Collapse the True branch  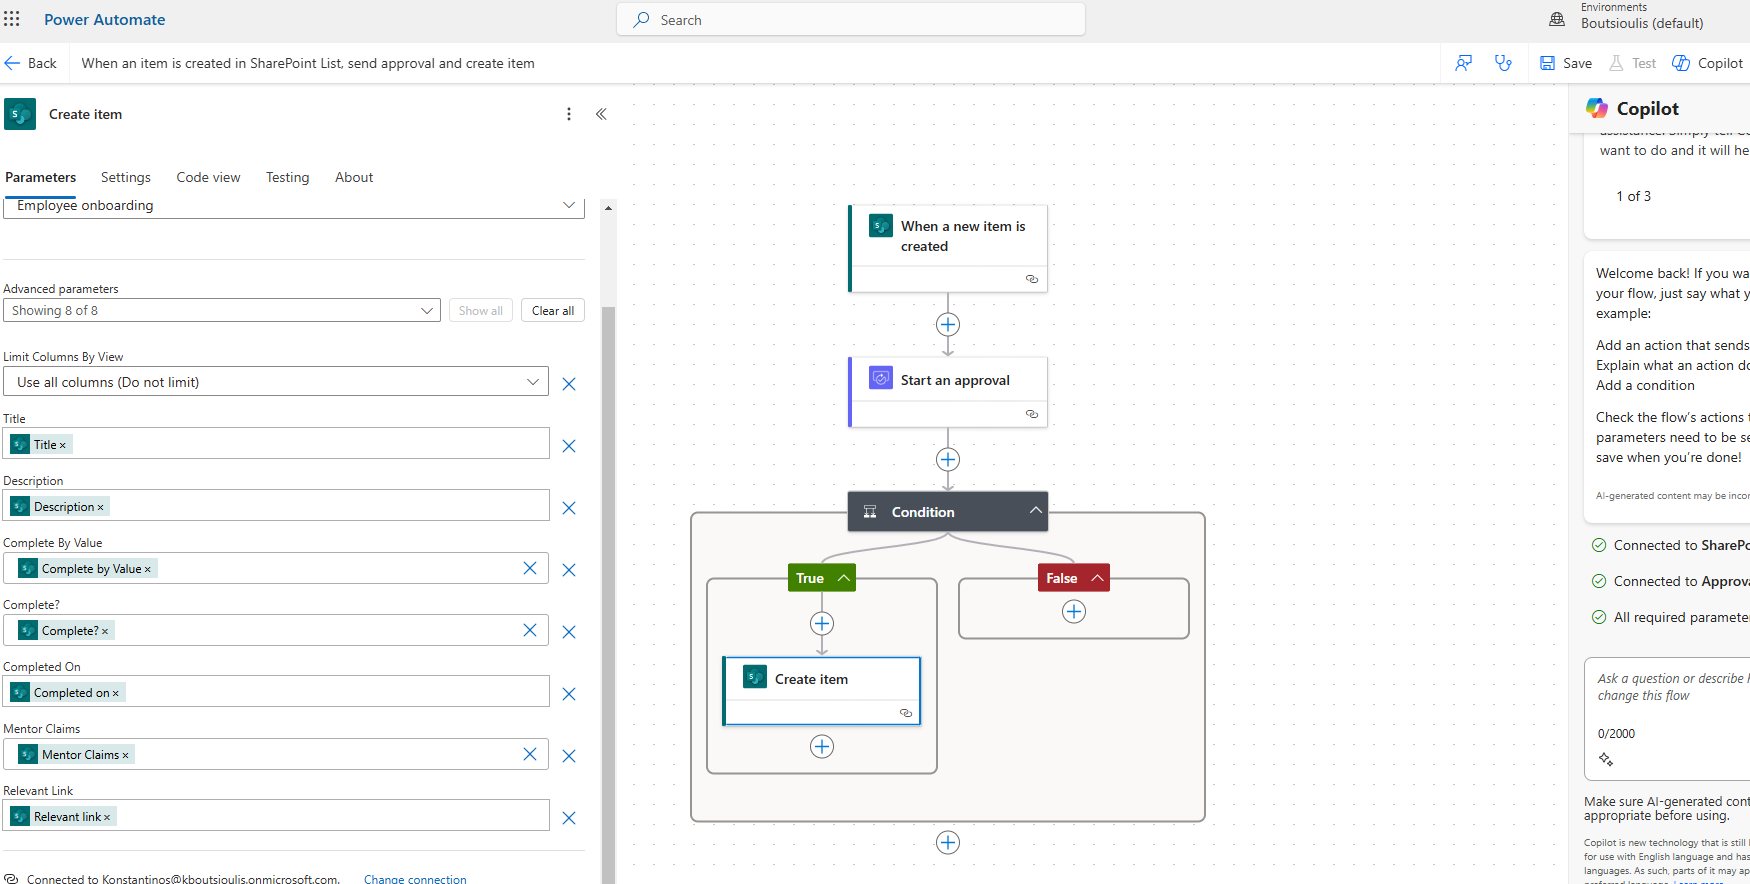pos(844,578)
